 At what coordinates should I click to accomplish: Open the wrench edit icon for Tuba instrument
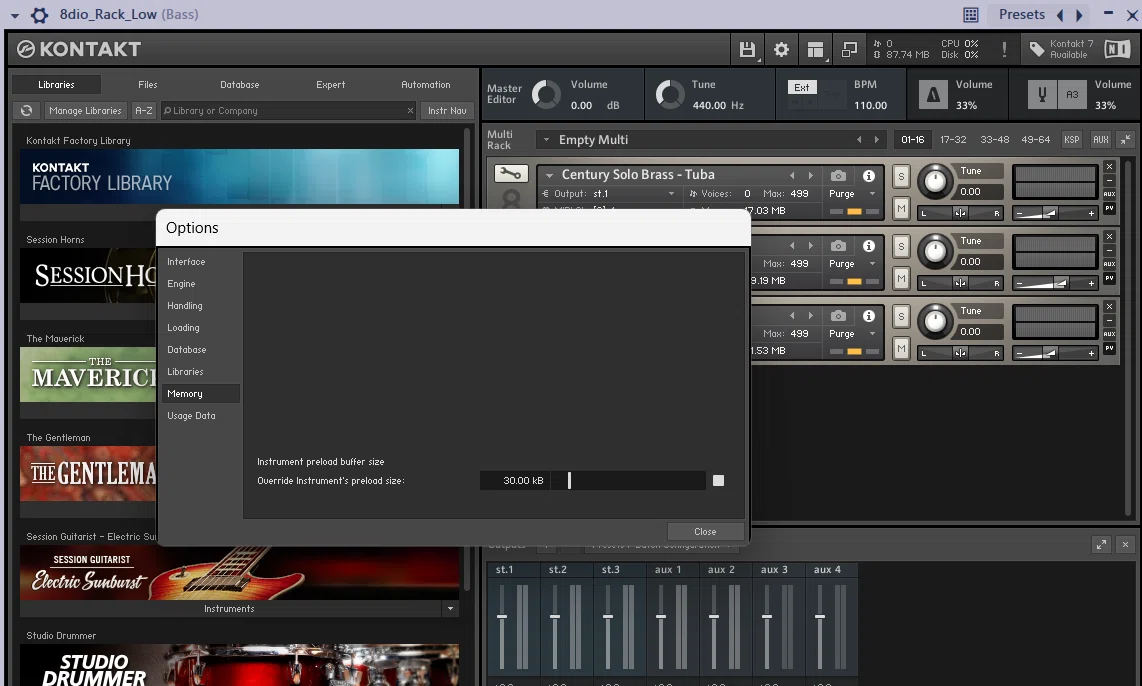pyautogui.click(x=511, y=173)
